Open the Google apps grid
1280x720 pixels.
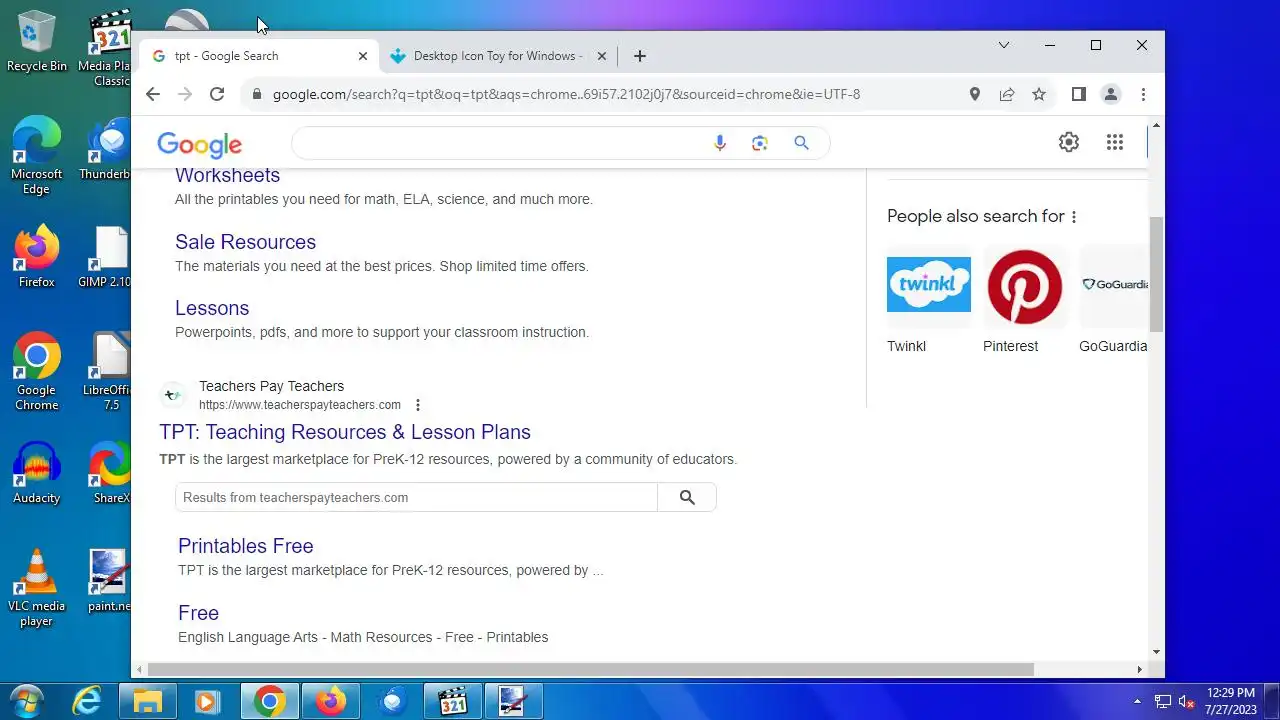(x=1115, y=142)
